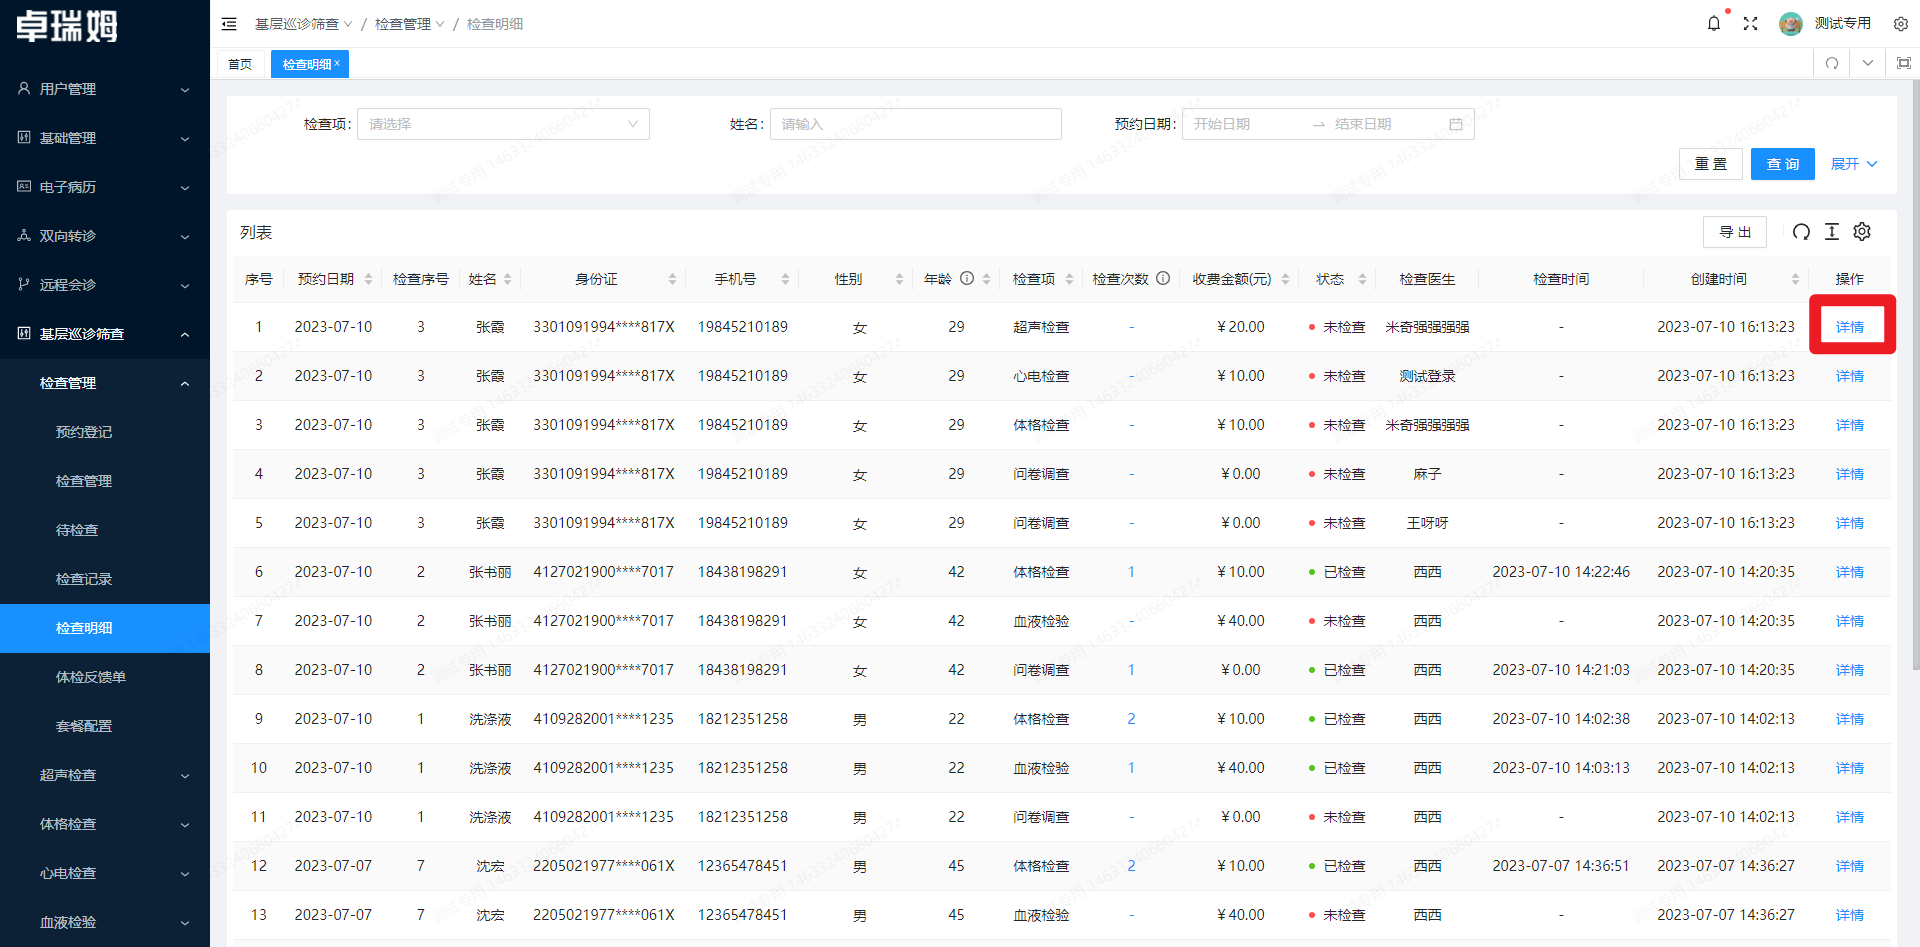The image size is (1920, 947).
Task: Click the 导出 button
Action: click(1735, 232)
